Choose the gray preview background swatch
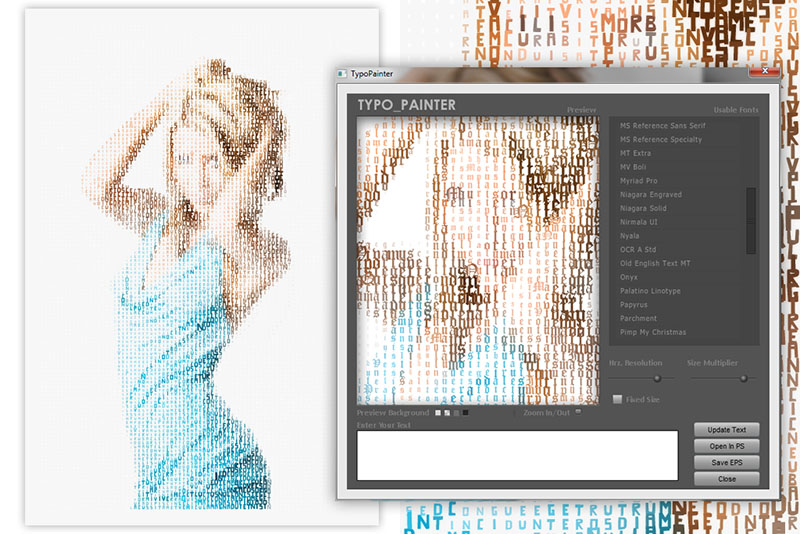 456,412
